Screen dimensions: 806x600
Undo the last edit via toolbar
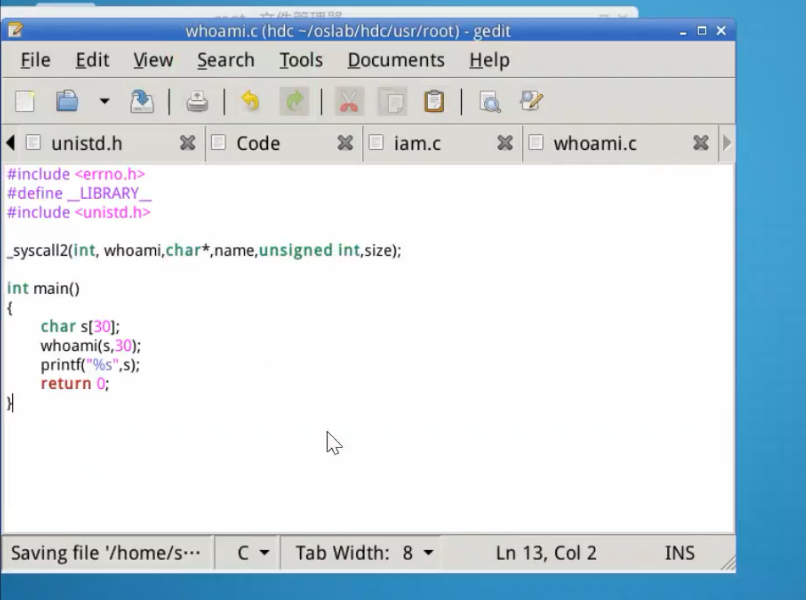(250, 101)
